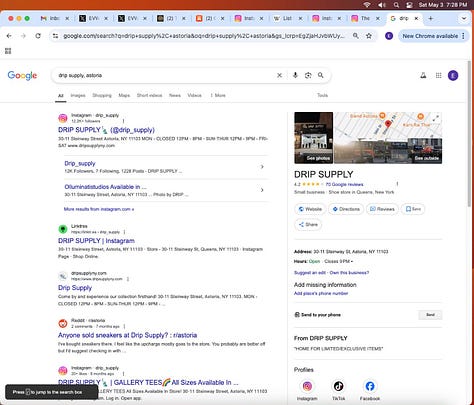474x405 pixels.
Task: Open the Chrome profile avatar in toolbar
Action: click(389, 36)
